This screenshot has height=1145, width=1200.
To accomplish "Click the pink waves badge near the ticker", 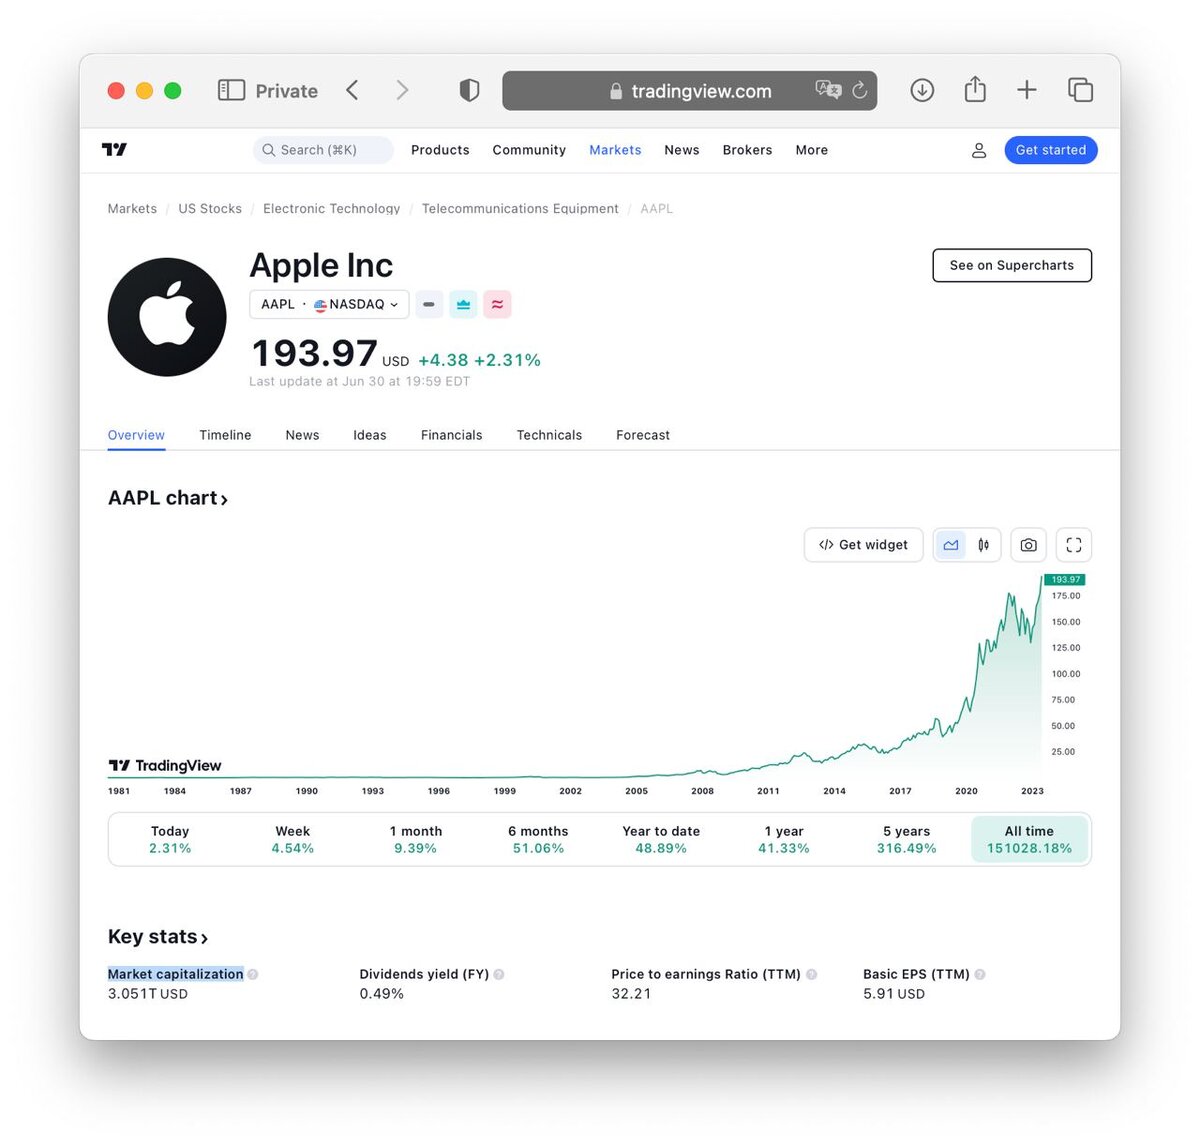I will tap(497, 304).
